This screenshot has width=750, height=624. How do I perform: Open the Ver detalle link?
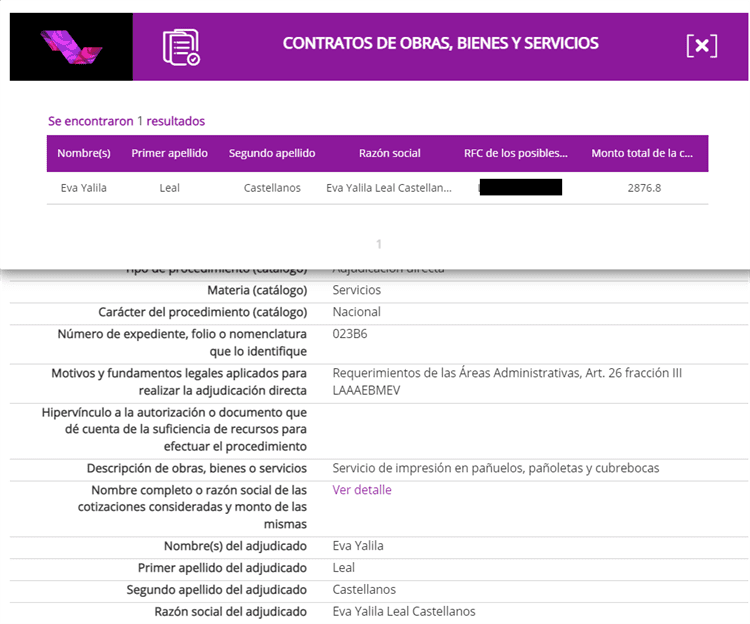362,490
